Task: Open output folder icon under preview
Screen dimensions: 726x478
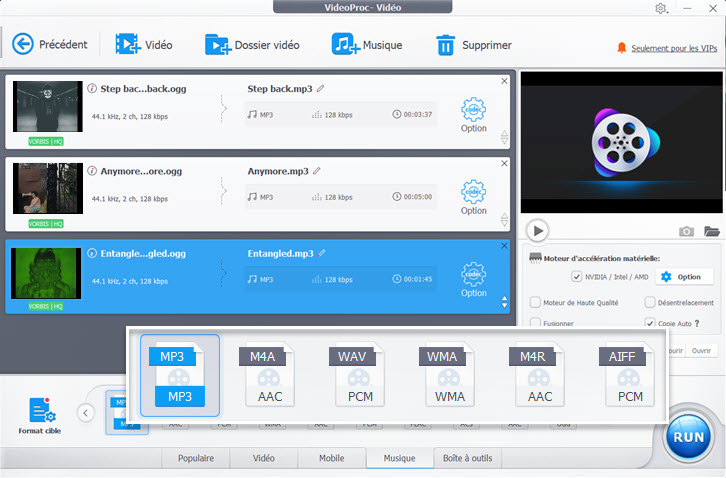Action: click(712, 231)
